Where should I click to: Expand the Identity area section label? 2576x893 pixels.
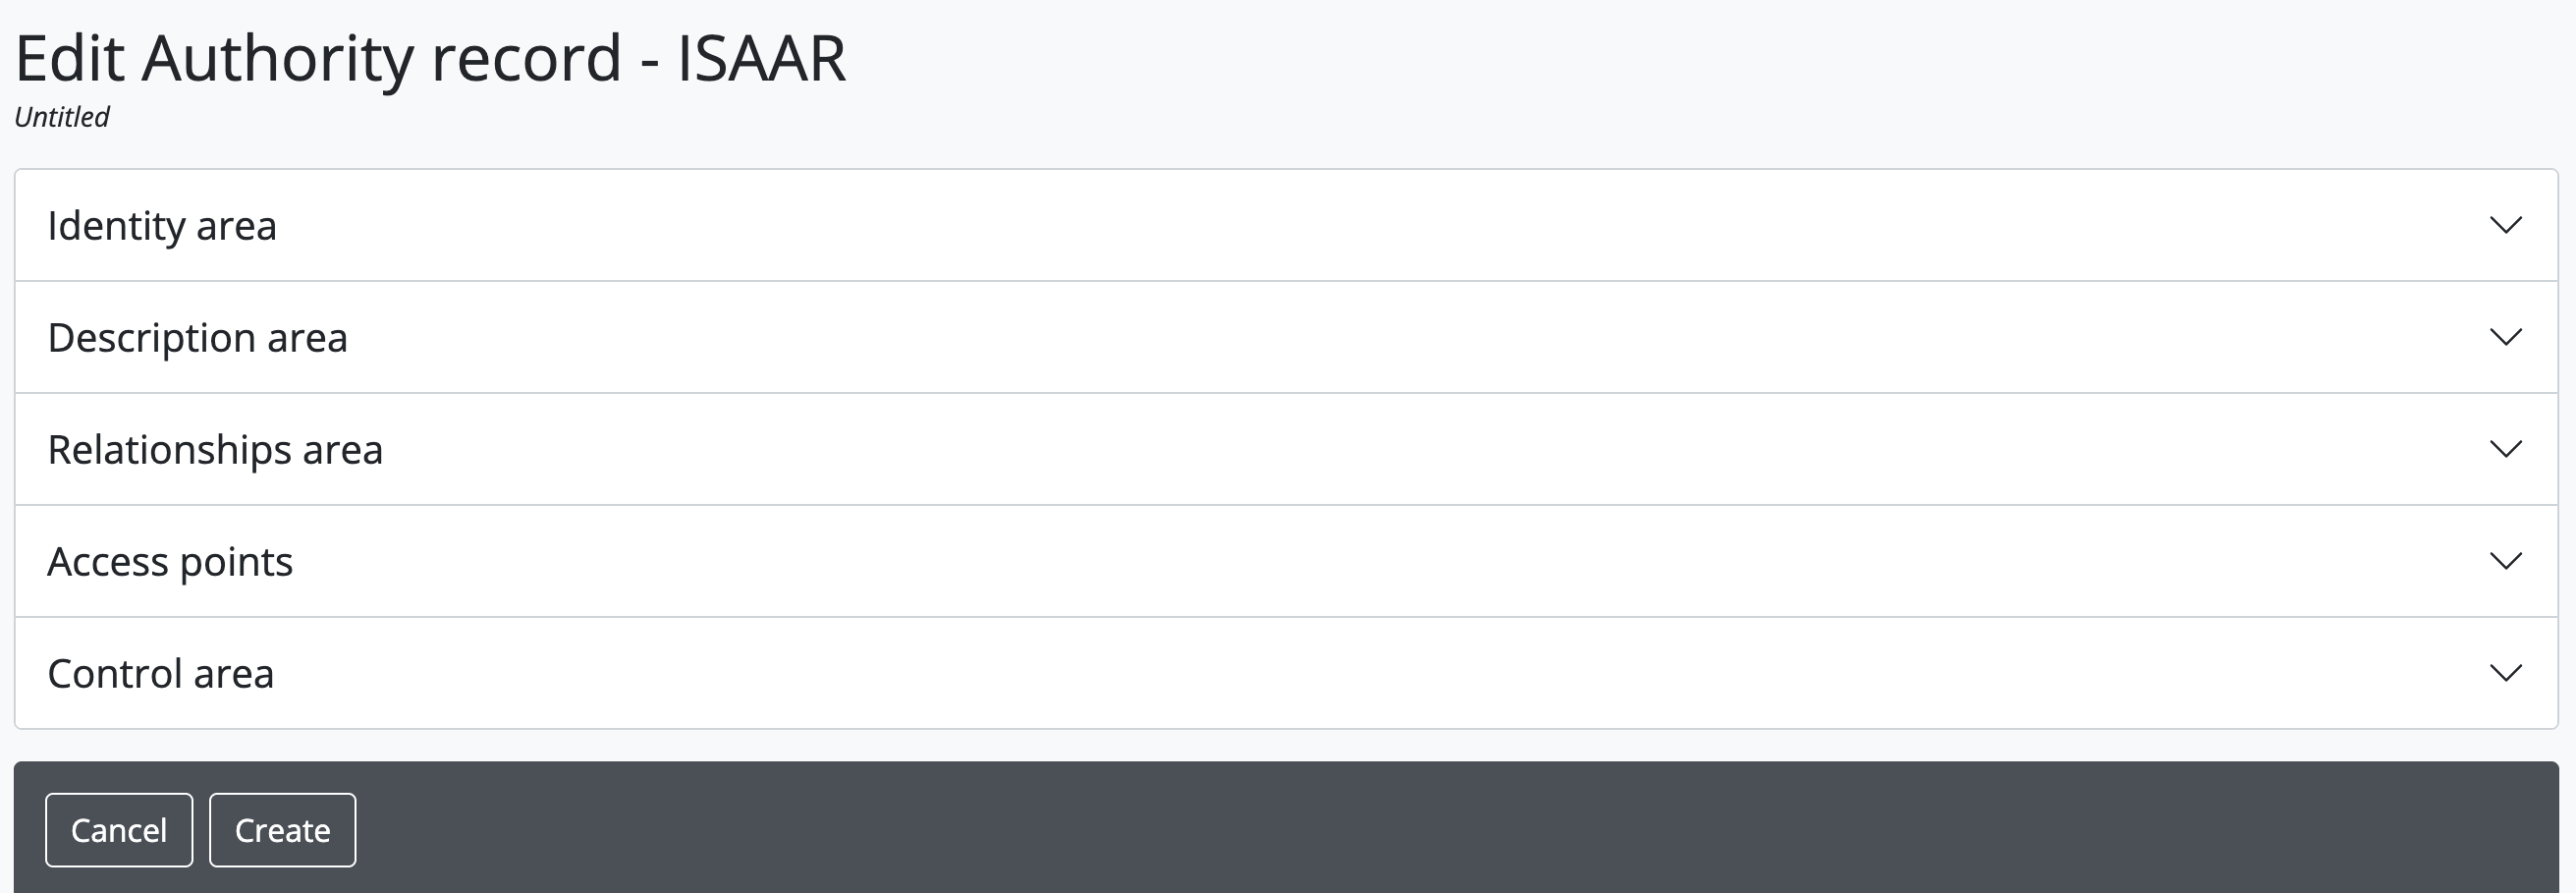pos(162,226)
